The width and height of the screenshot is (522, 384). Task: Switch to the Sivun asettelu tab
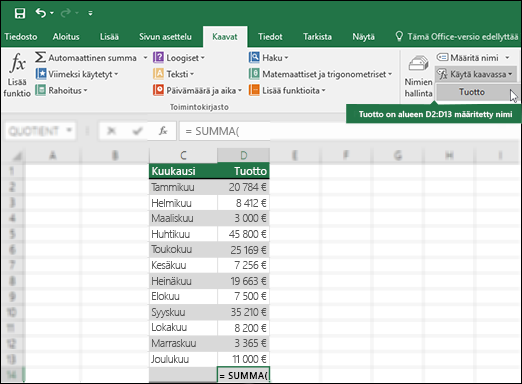tap(165, 37)
